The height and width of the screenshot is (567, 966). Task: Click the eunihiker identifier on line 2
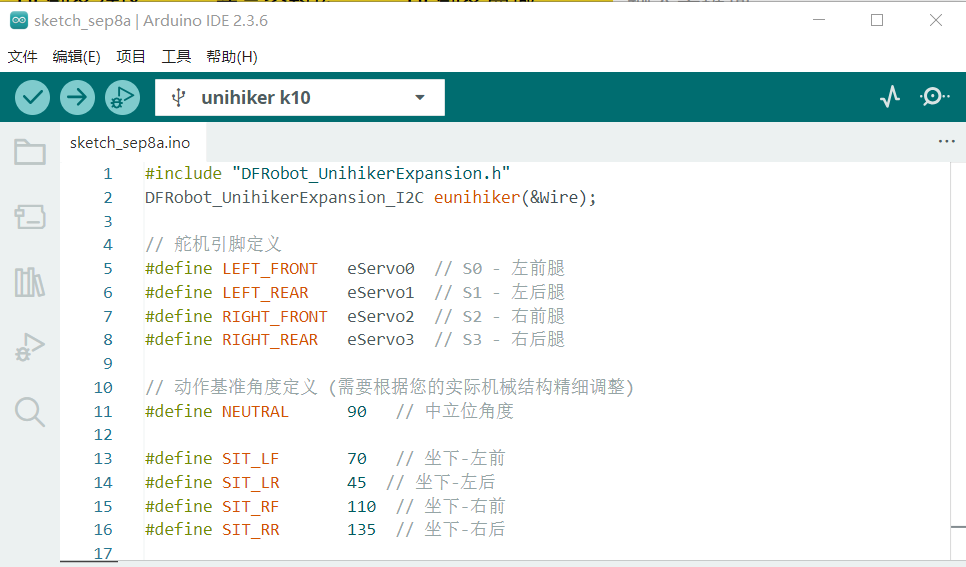[477, 198]
